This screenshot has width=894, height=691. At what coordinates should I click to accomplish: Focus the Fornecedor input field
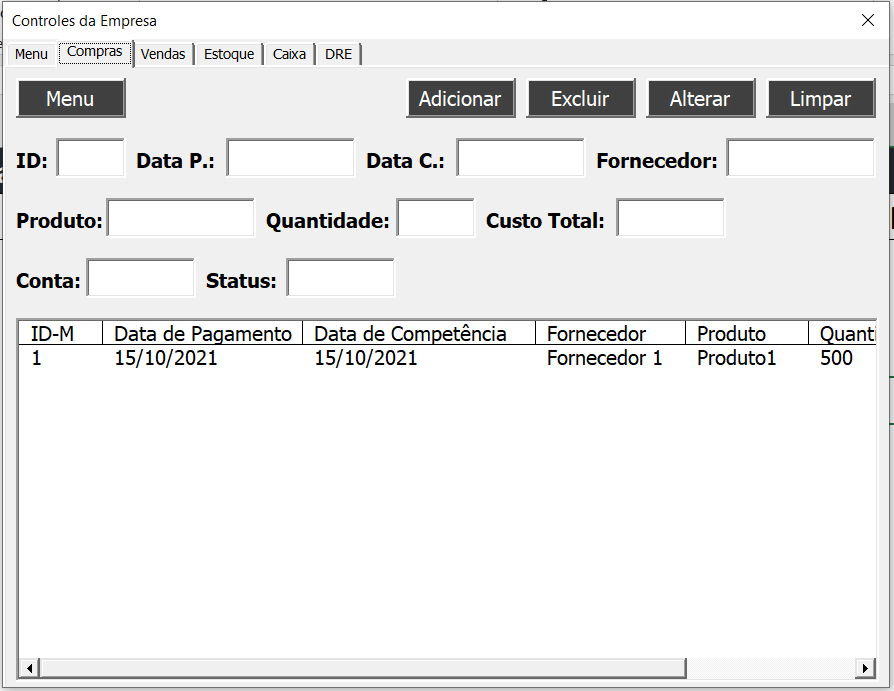tap(800, 158)
